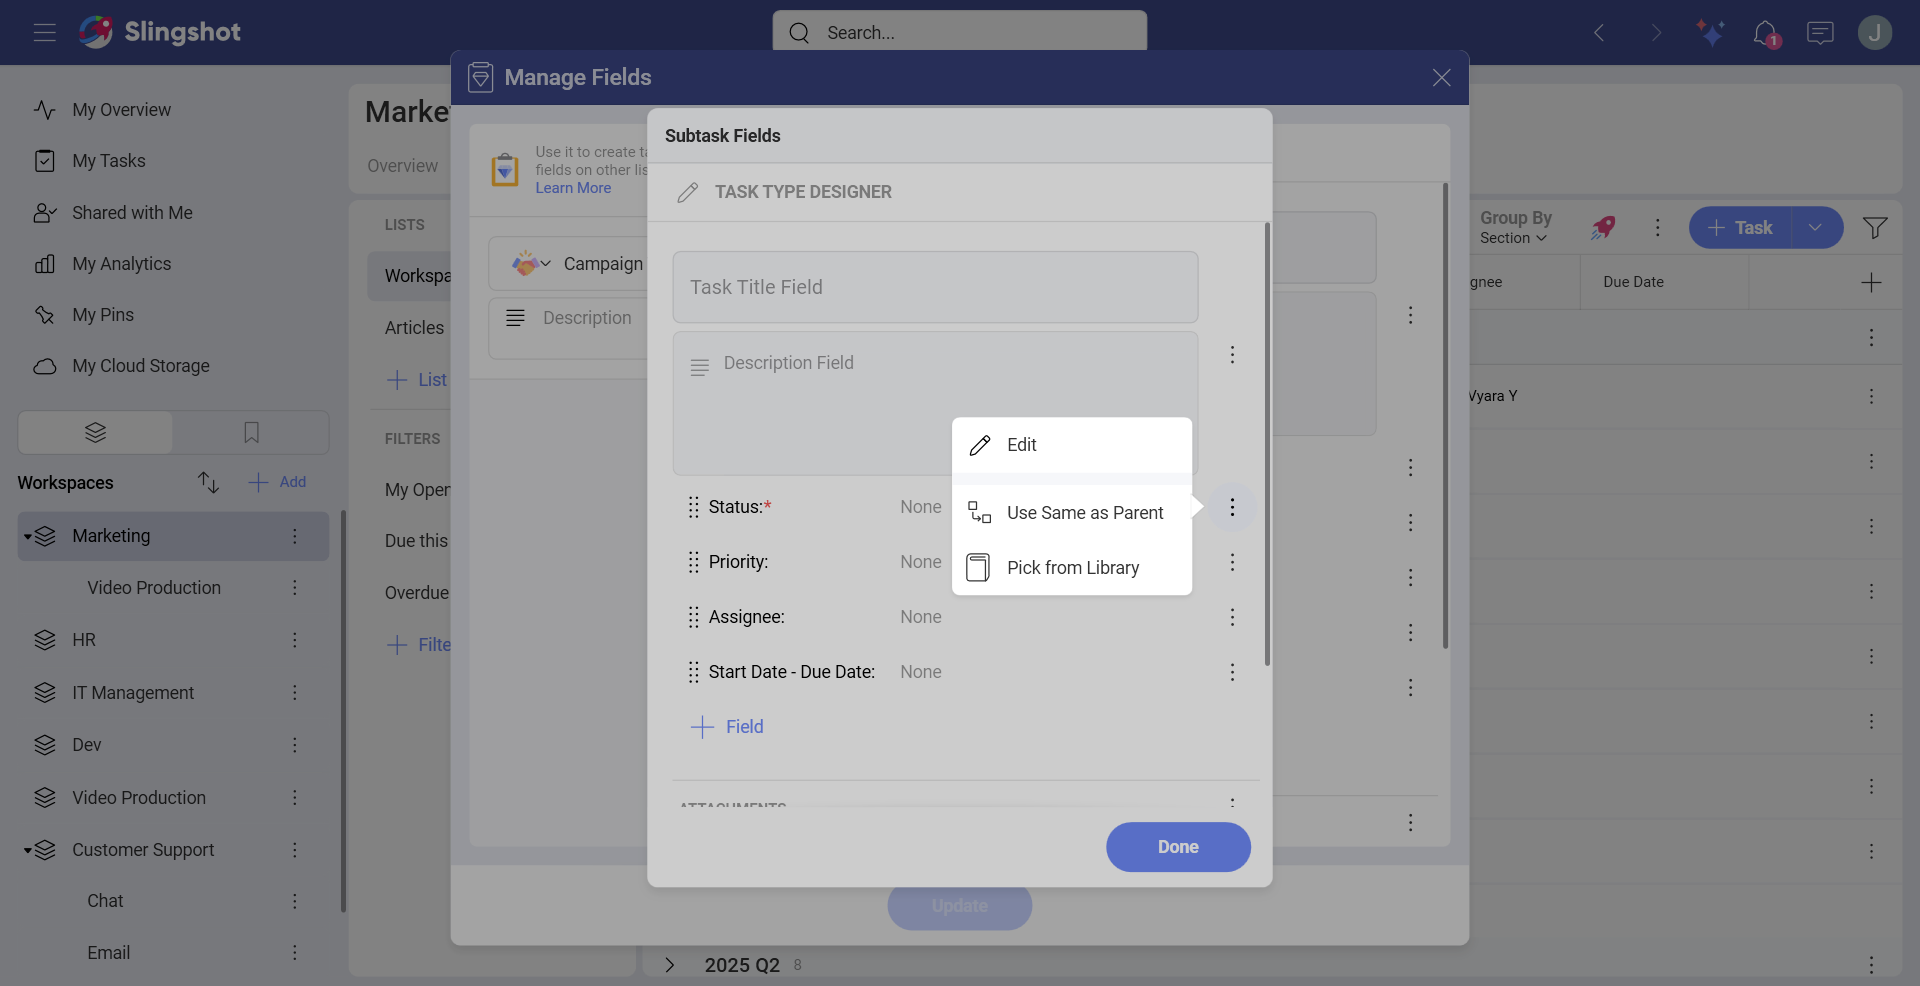Sort workspaces with the sort arrows icon
Screen dimensions: 1920x986
[208, 482]
